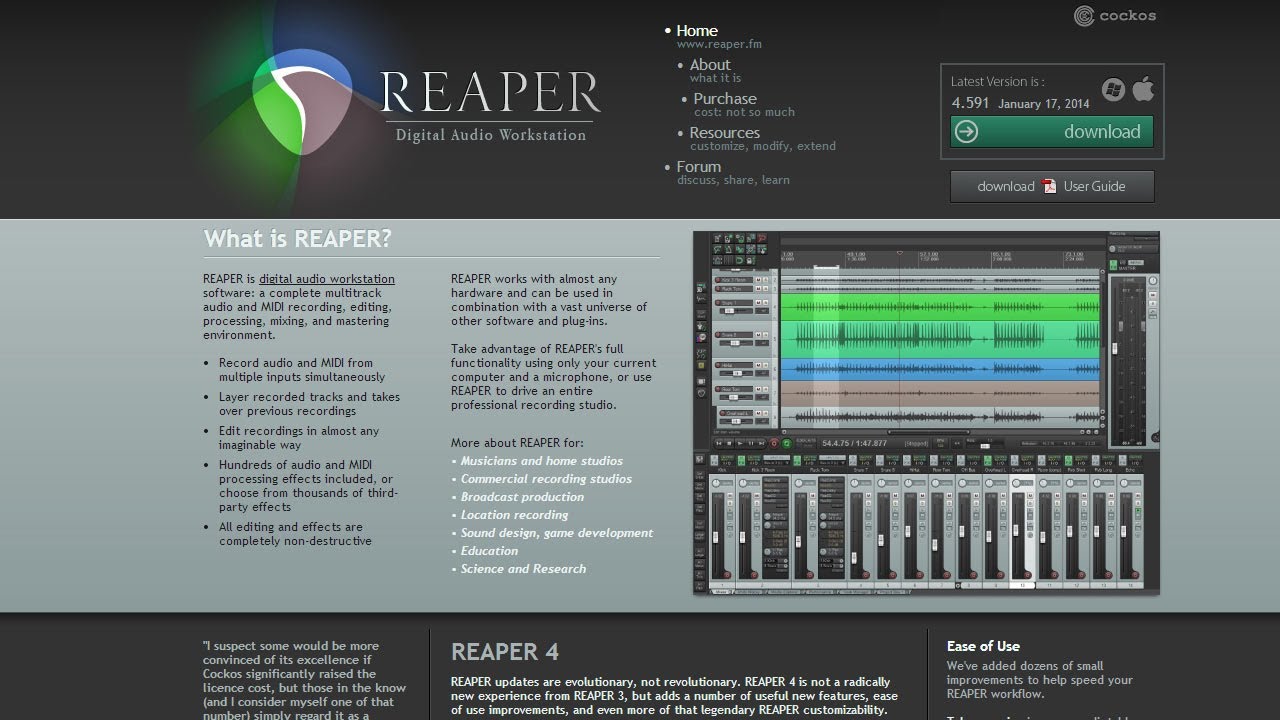This screenshot has width=1280, height=720.
Task: Click 'We've added dozens of small' paragraph
Action: click(1040, 680)
